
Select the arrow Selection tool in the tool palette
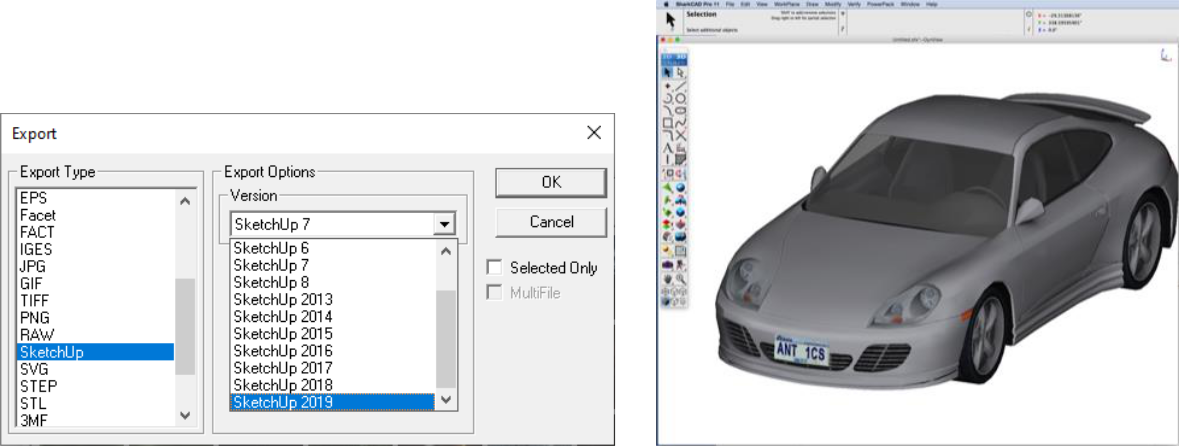coord(668,73)
